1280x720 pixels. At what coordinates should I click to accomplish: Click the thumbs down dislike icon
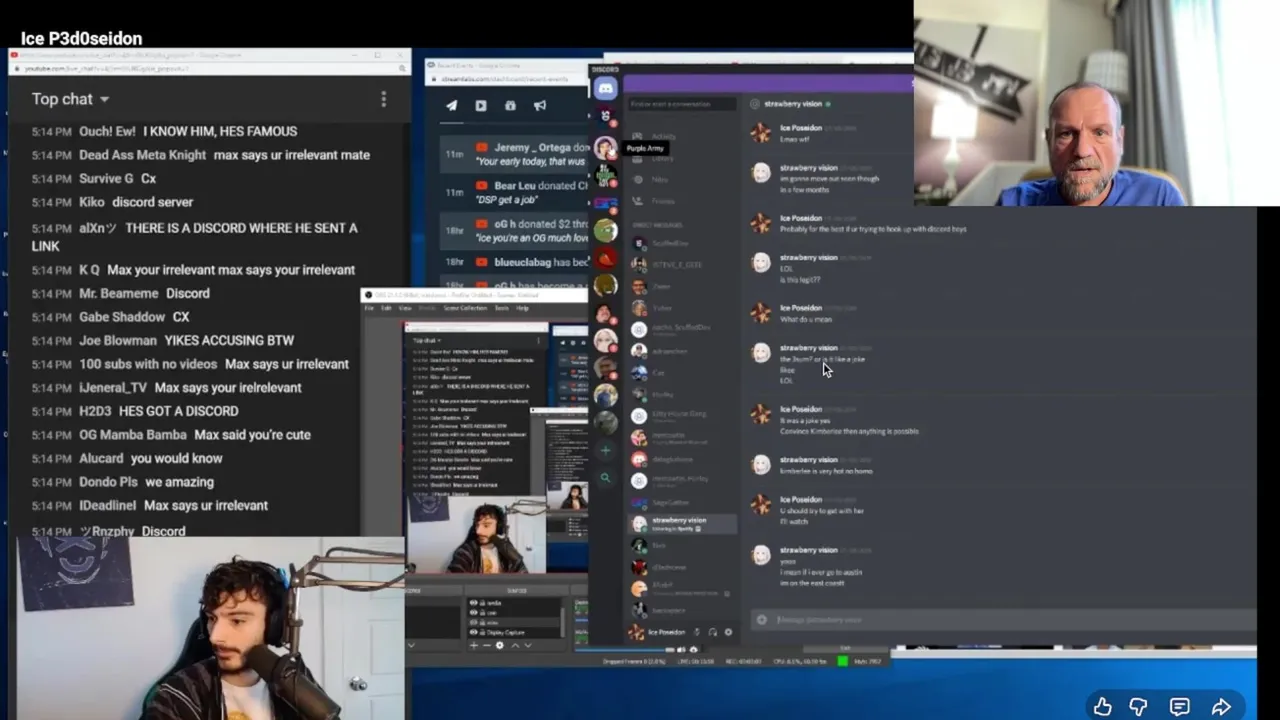[x=1138, y=707]
